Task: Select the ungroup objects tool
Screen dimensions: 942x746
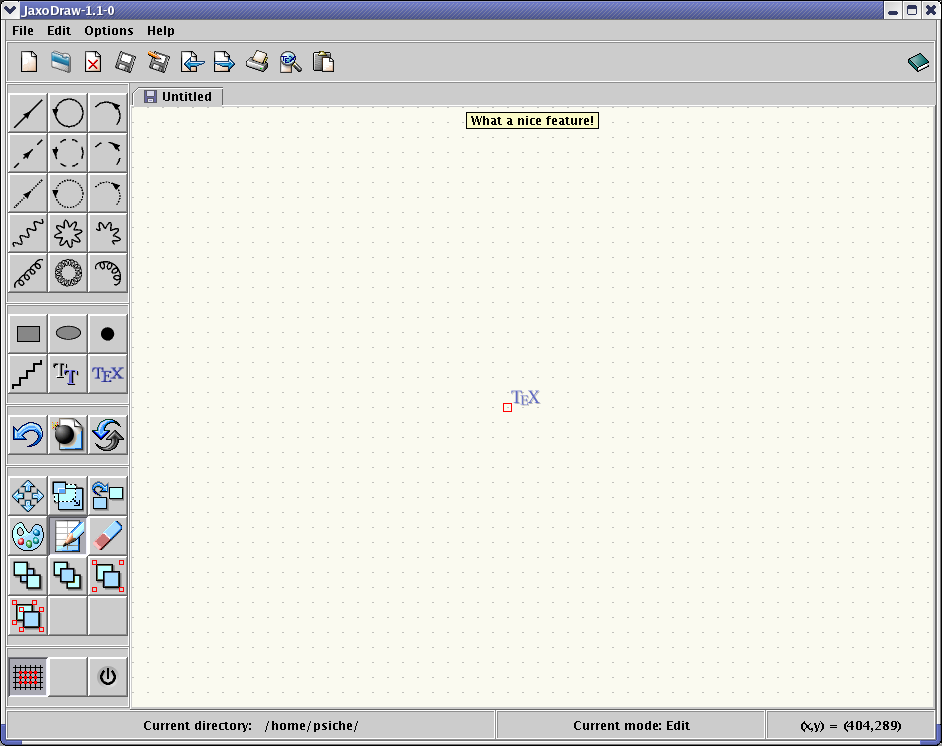Action: (28, 616)
